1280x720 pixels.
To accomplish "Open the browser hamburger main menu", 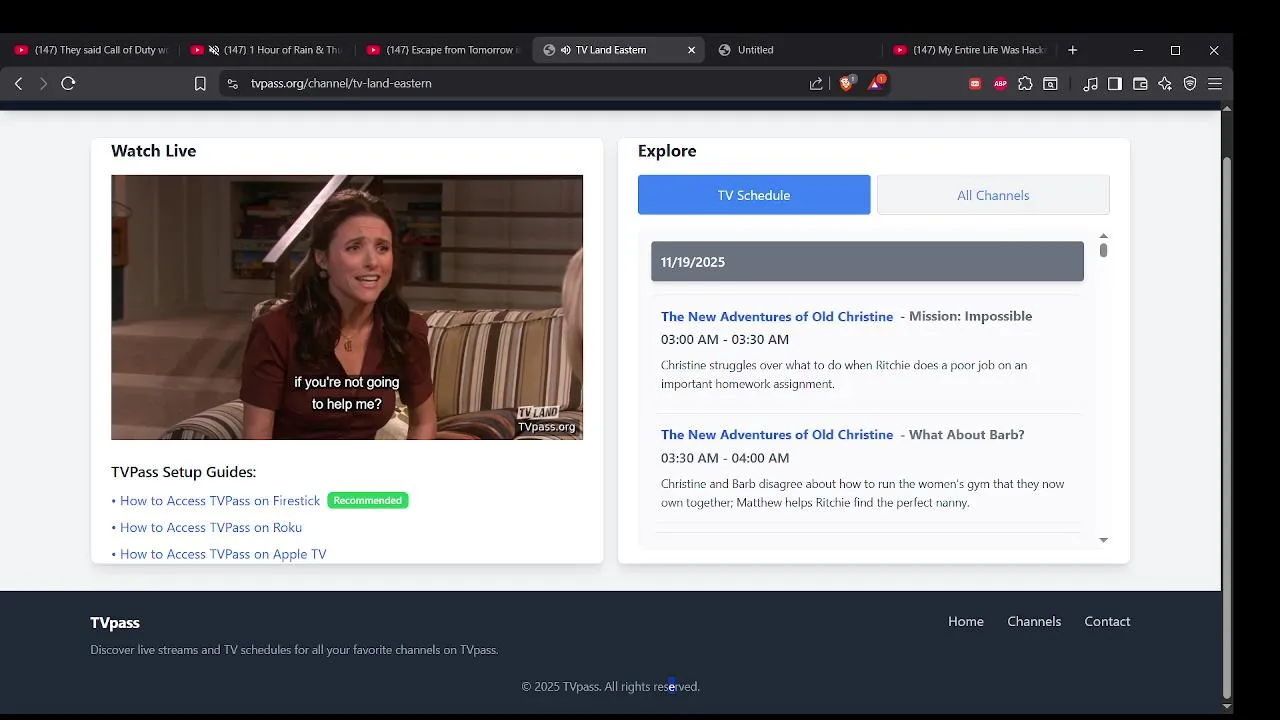I will point(1215,84).
